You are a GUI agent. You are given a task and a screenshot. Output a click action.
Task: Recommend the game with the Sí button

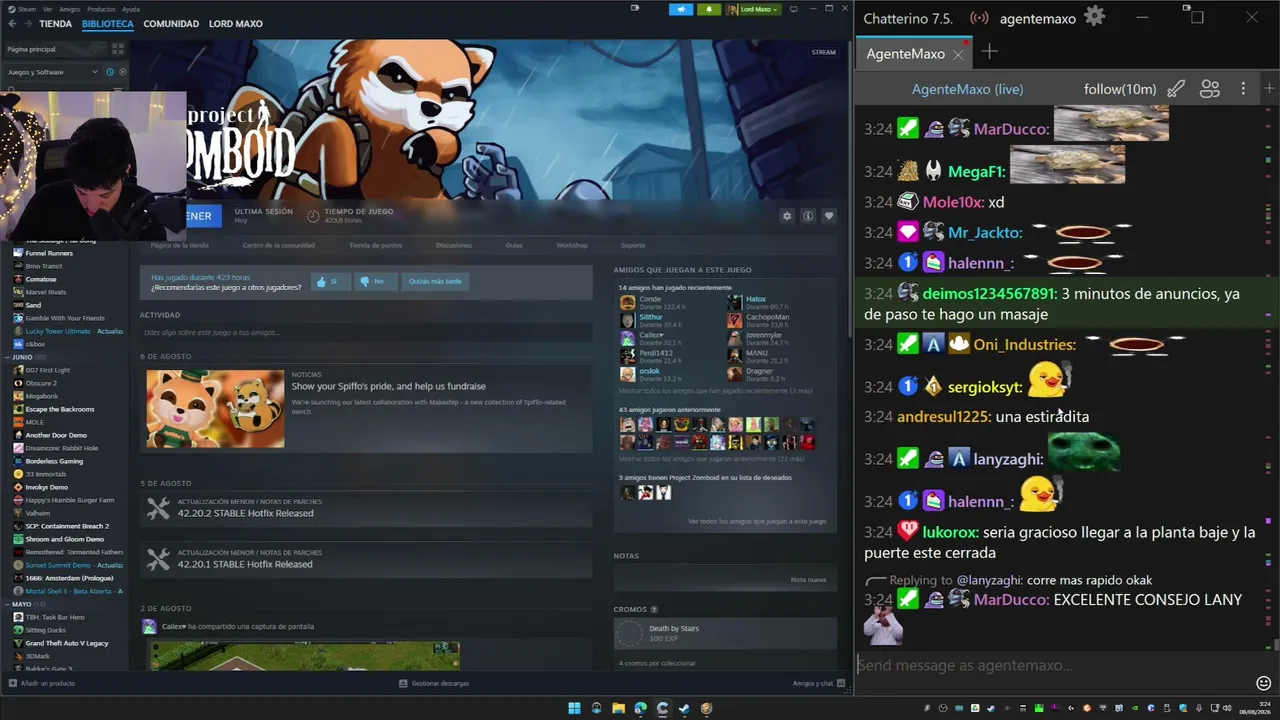coord(330,282)
